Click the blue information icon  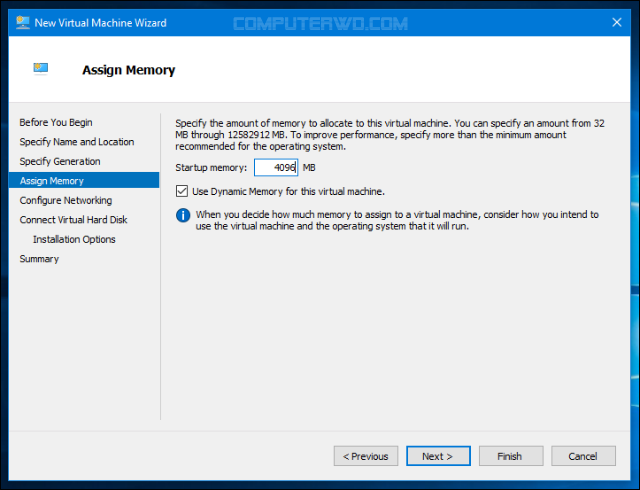click(182, 214)
